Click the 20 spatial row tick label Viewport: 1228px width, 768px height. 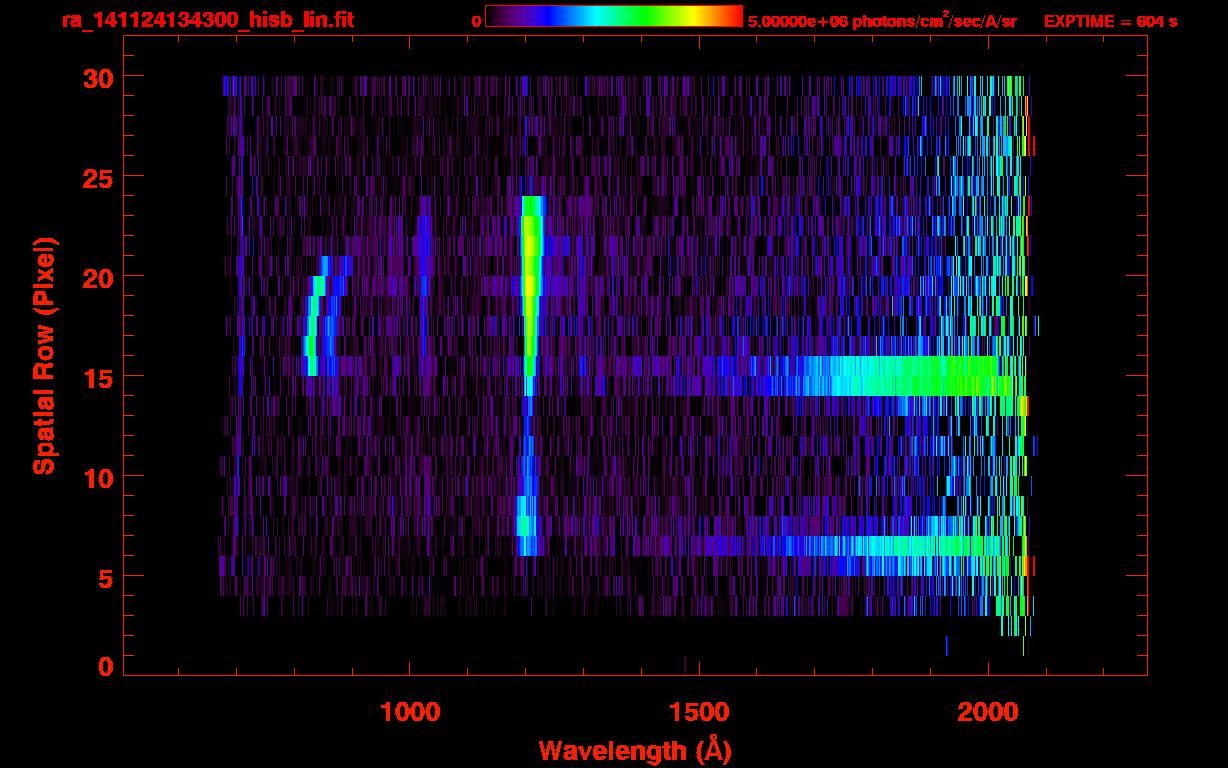[x=97, y=277]
